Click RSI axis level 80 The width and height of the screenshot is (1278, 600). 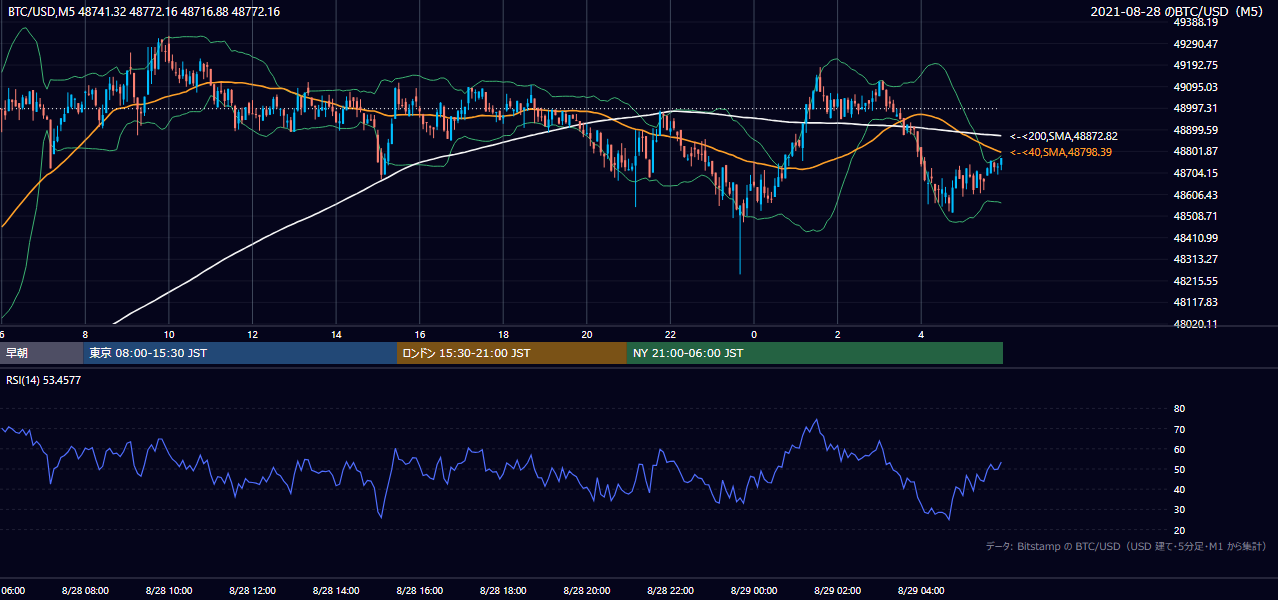click(1179, 409)
